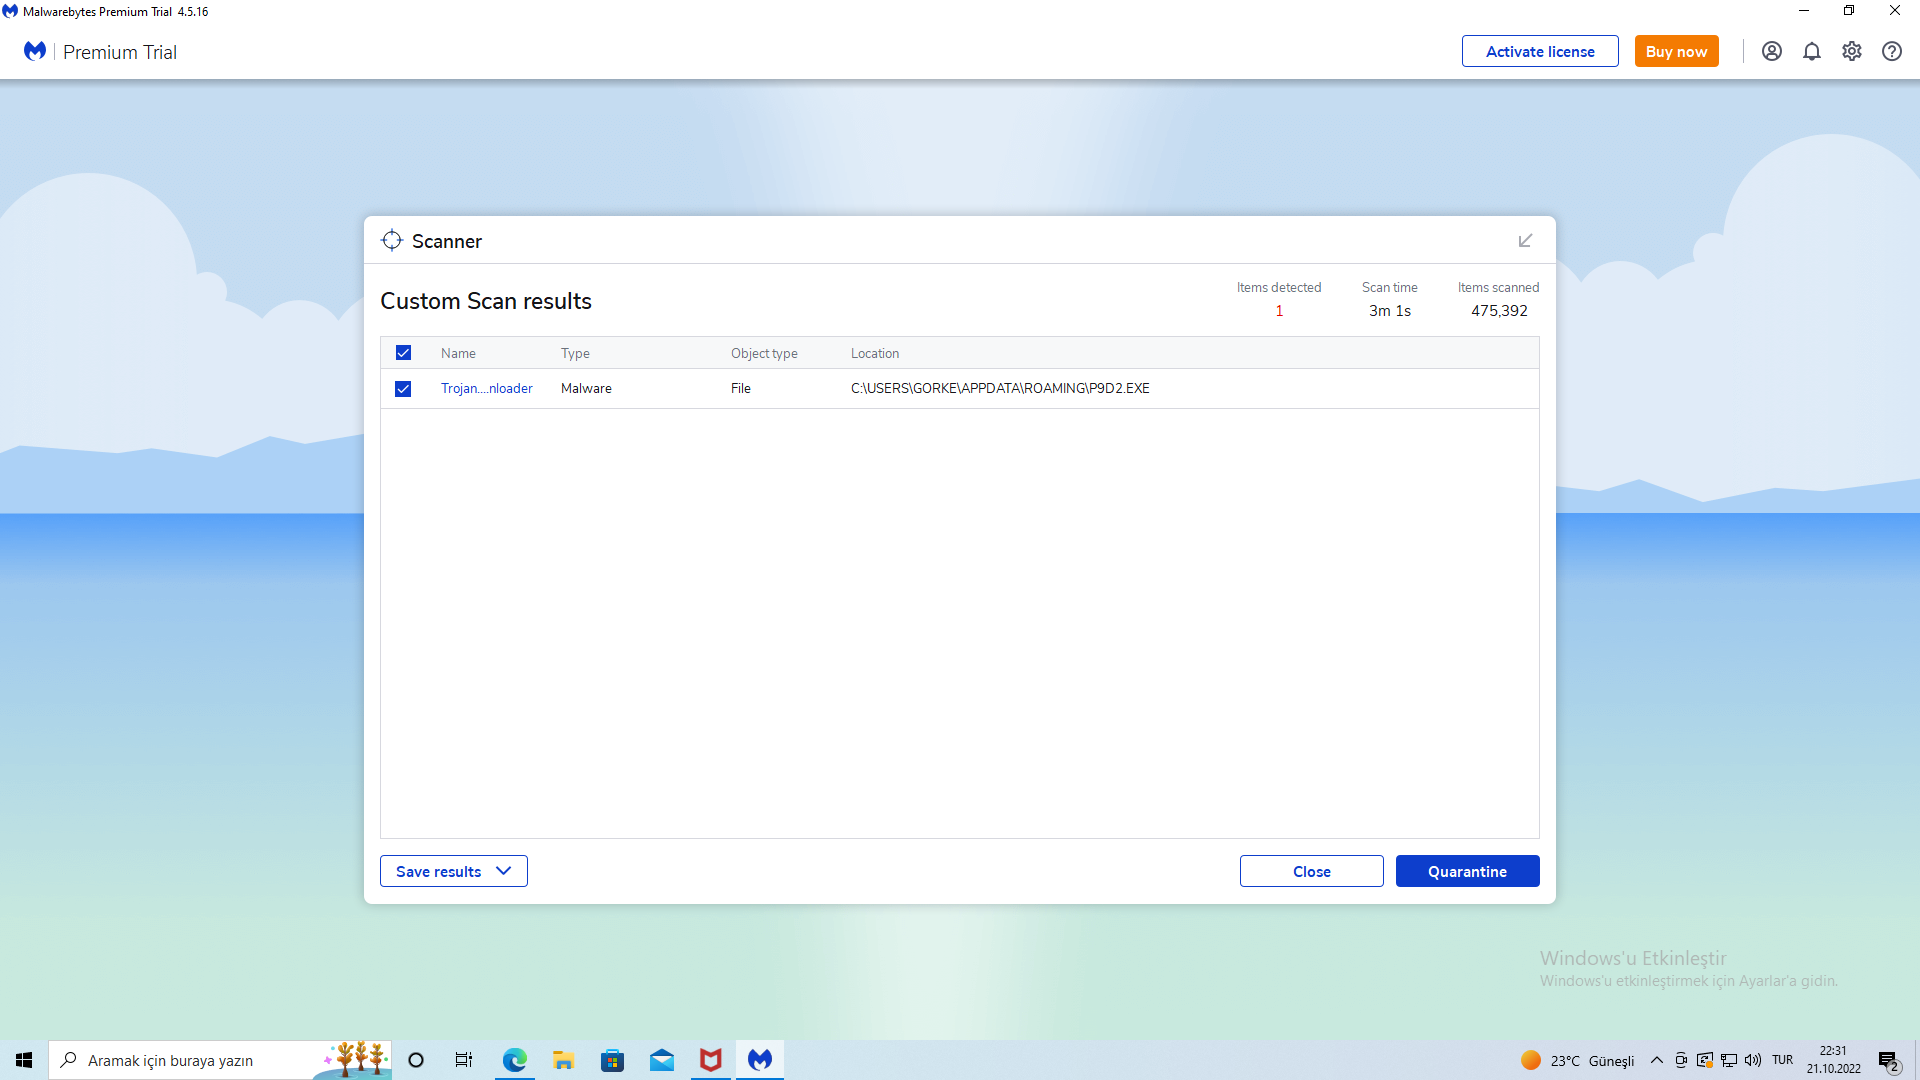Open the help question mark icon
This screenshot has width=1920, height=1080.
coord(1891,51)
